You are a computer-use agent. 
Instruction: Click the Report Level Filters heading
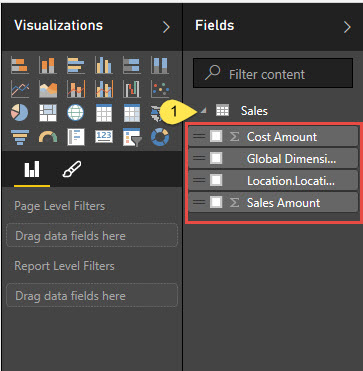click(x=64, y=266)
